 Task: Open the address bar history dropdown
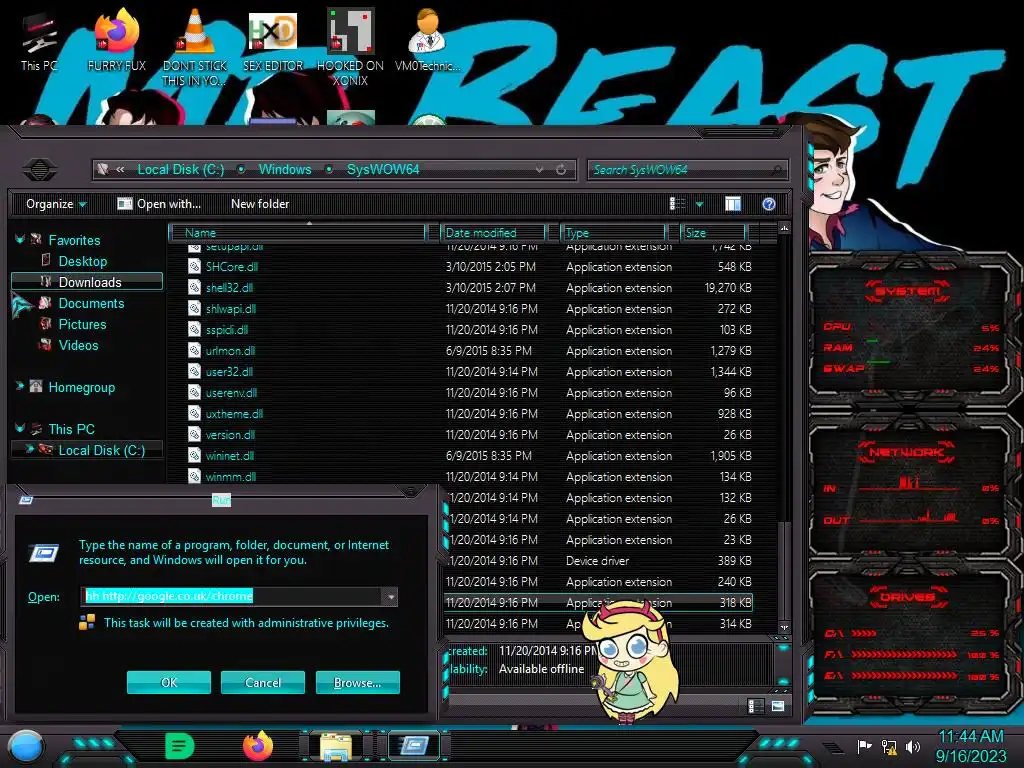point(539,170)
